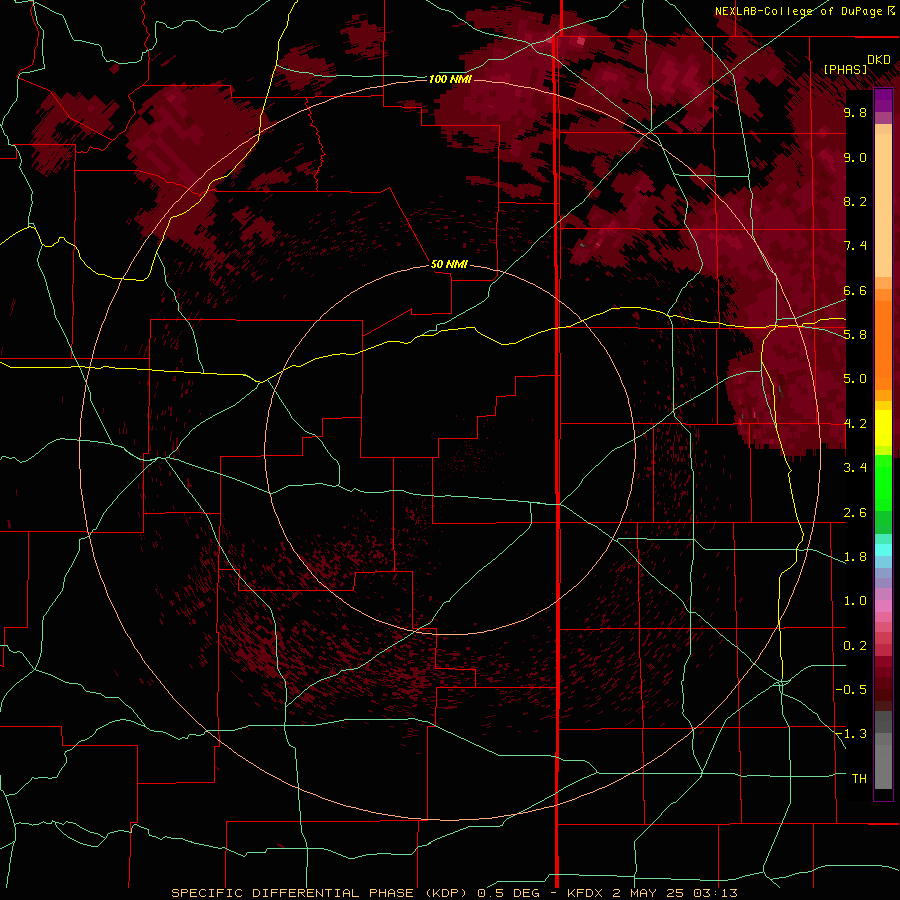
Task: Click the 5.8 value on color scale
Action: pyautogui.click(x=855, y=335)
